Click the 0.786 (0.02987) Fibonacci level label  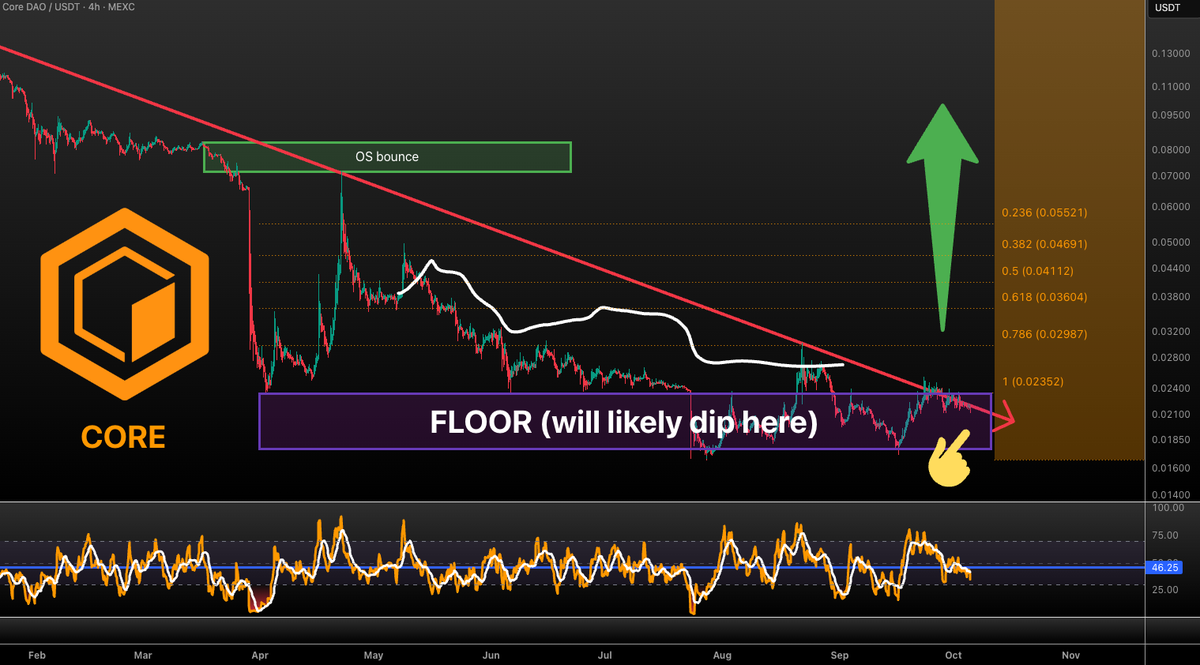pyautogui.click(x=1045, y=334)
